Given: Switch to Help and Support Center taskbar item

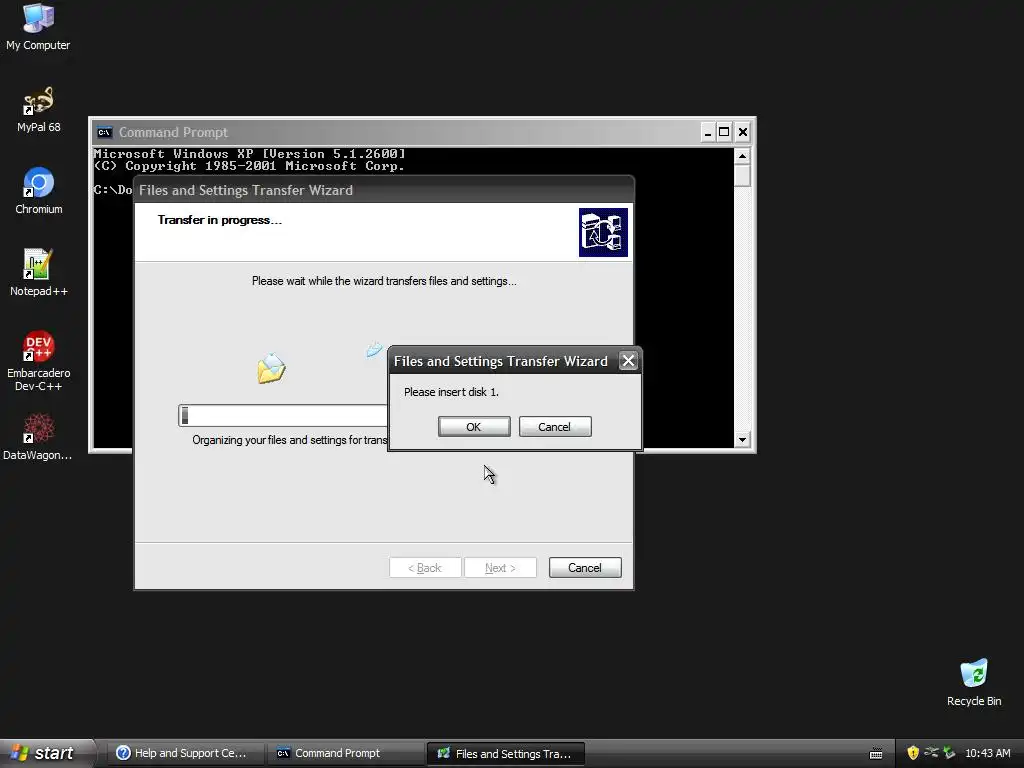Looking at the screenshot, I should [x=183, y=753].
